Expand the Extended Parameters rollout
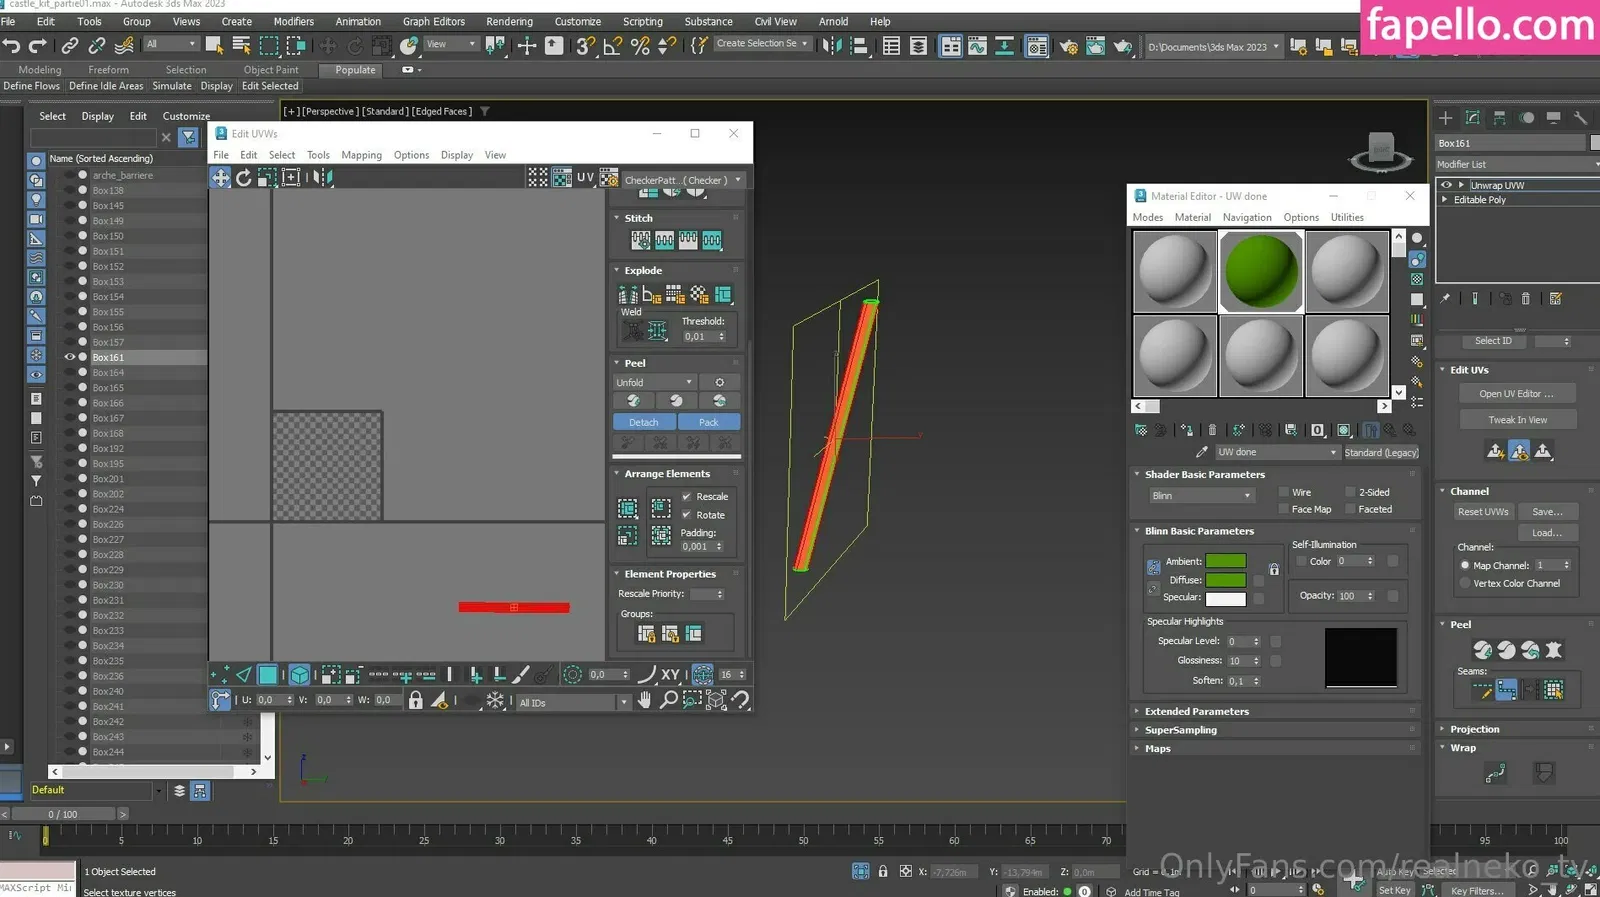The height and width of the screenshot is (897, 1600). (x=1196, y=712)
